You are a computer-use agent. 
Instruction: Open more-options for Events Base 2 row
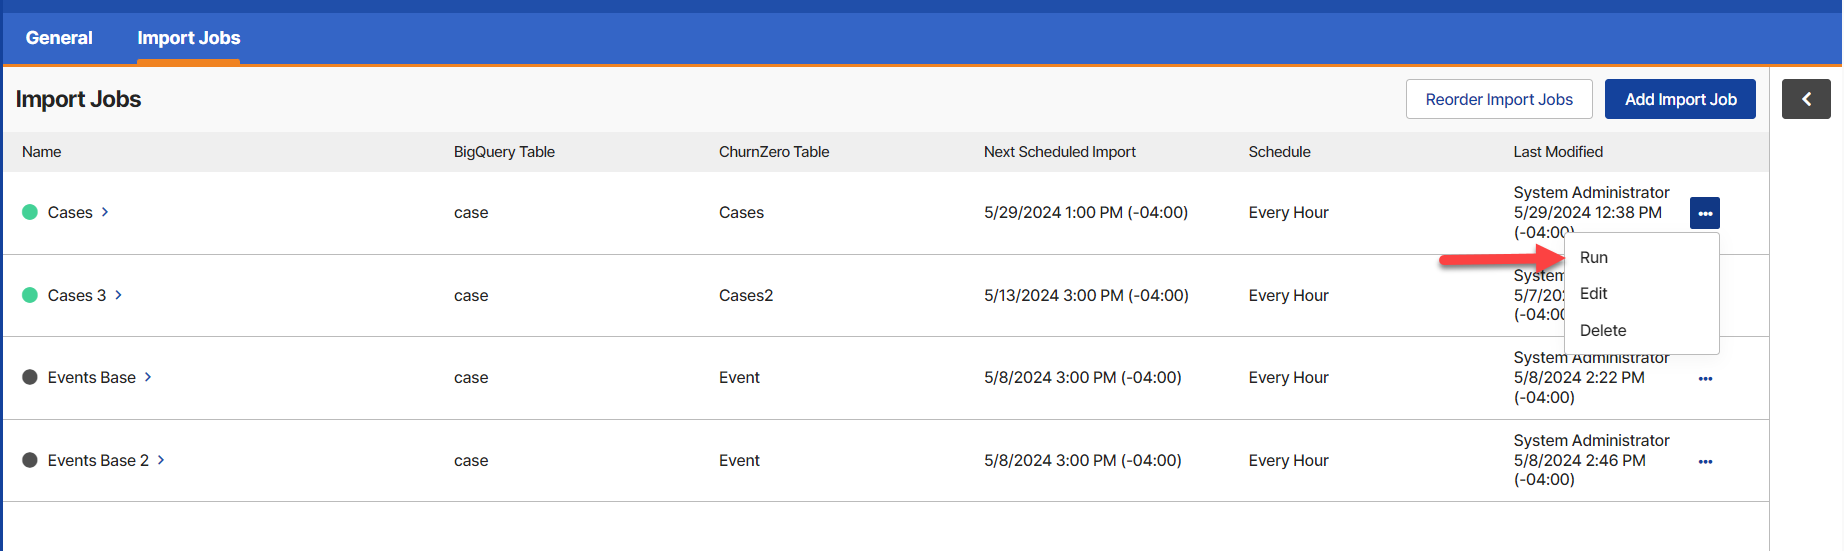[x=1705, y=462]
